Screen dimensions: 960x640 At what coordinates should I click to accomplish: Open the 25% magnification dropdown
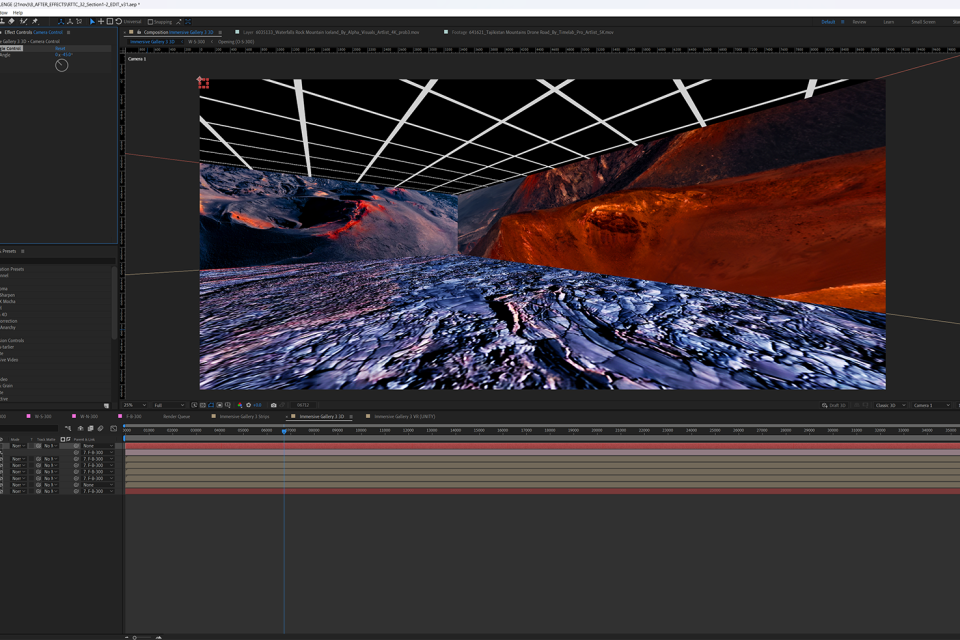pyautogui.click(x=134, y=405)
